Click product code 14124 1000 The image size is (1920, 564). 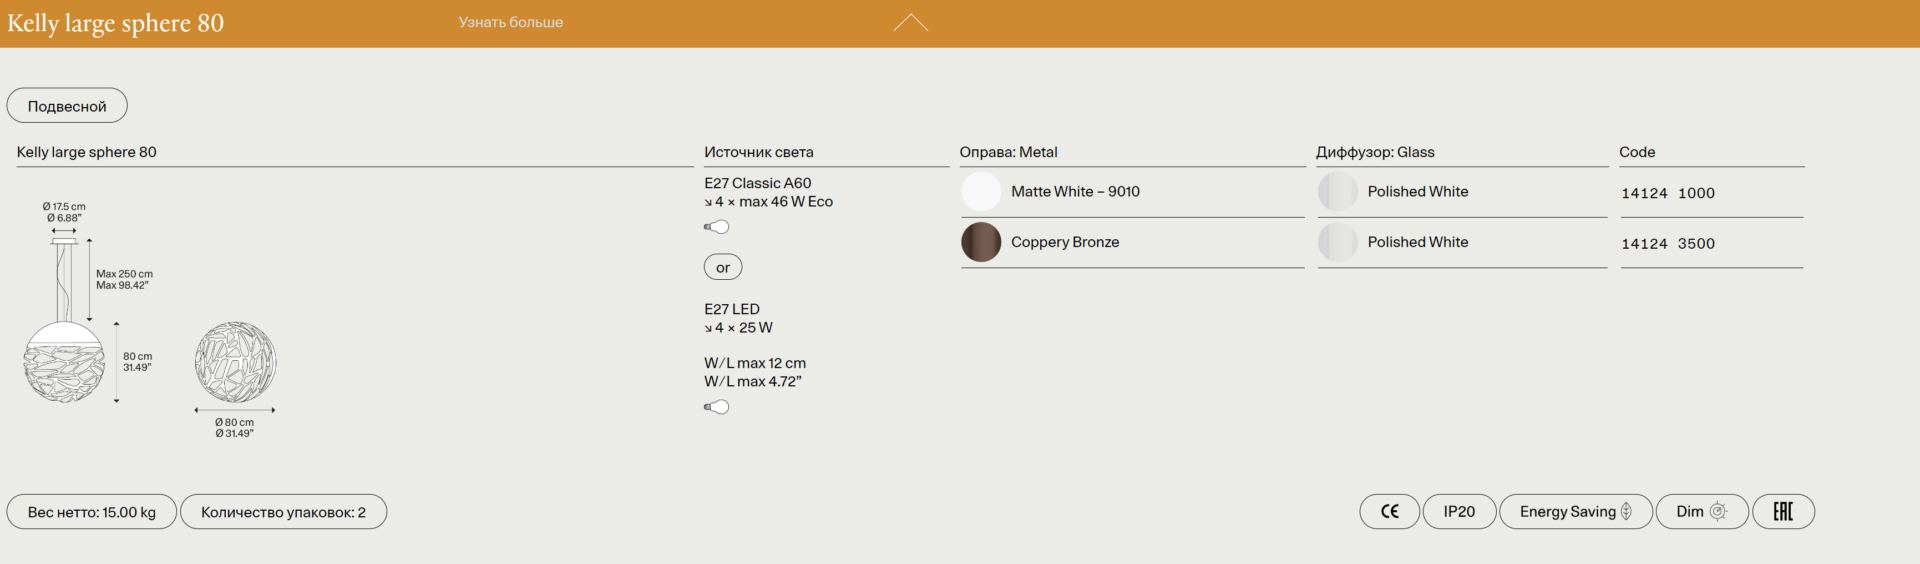[x=1667, y=193]
